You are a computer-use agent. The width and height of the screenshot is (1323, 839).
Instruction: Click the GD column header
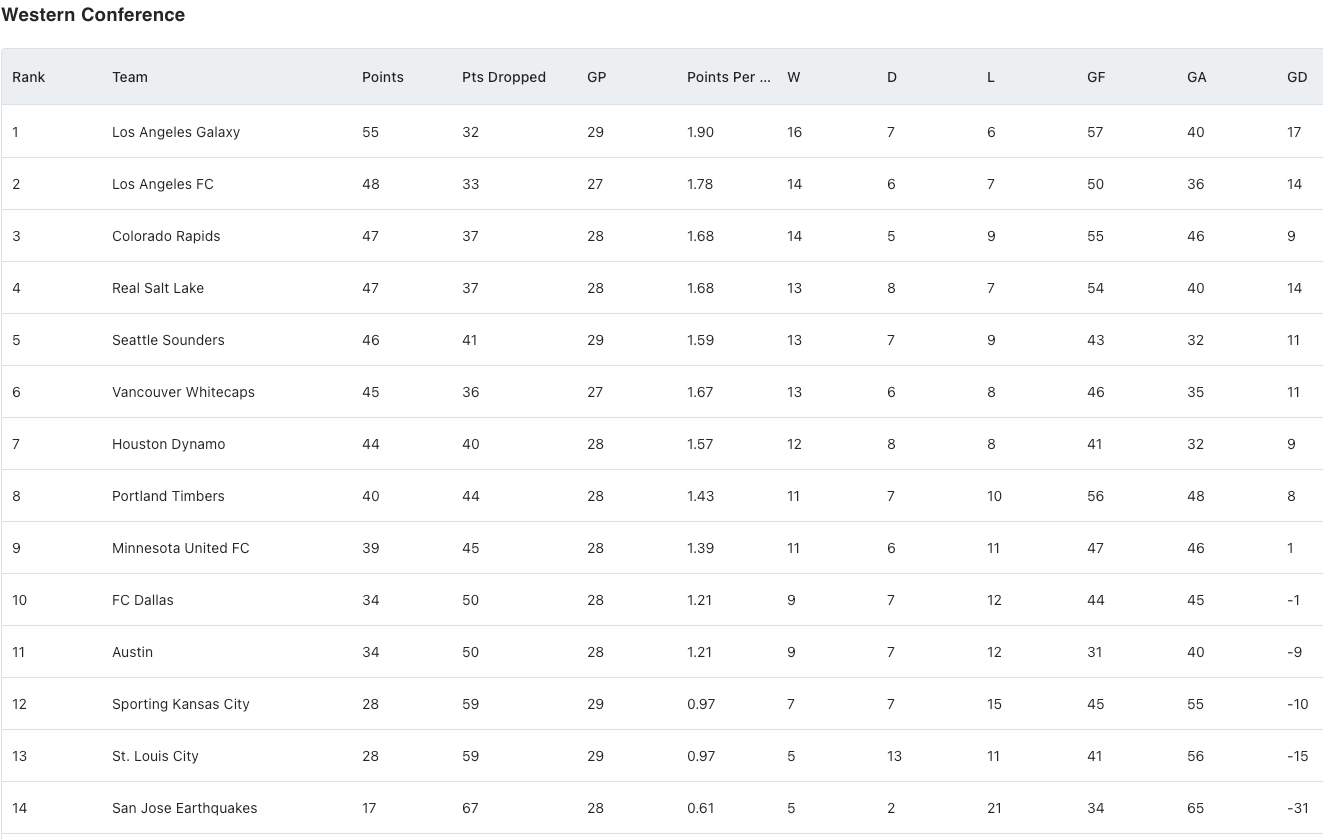coord(1297,77)
